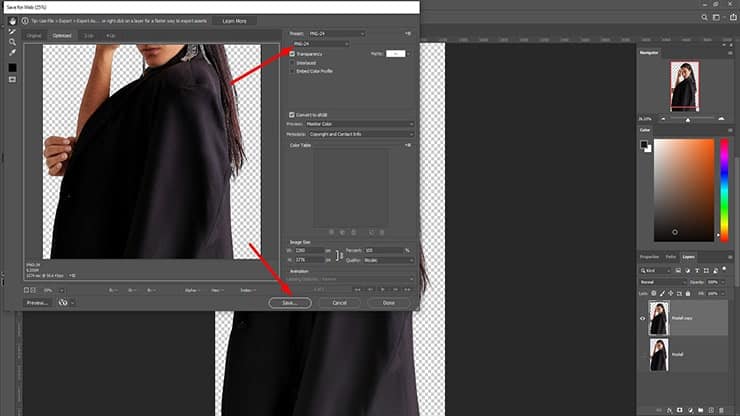Image resolution: width=740 pixels, height=416 pixels.
Task: Select the Zoom tool in dialog toolbar
Action: pos(12,42)
